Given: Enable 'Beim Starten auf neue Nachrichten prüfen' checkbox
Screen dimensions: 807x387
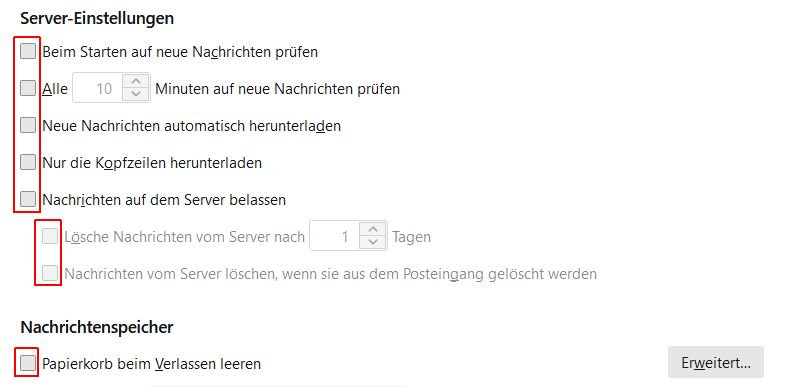Looking at the screenshot, I should pyautogui.click(x=28, y=51).
